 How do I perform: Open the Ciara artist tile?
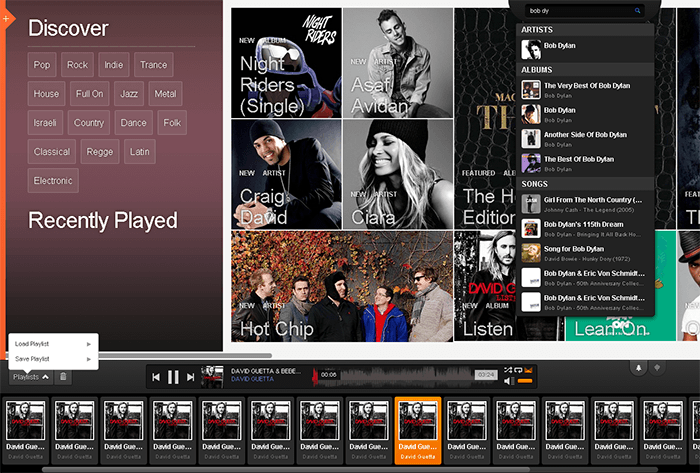coord(398,174)
